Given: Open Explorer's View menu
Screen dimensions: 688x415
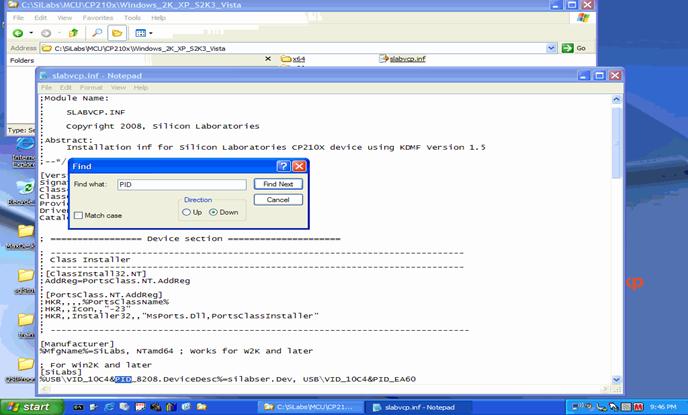Looking at the screenshot, I should [64, 18].
